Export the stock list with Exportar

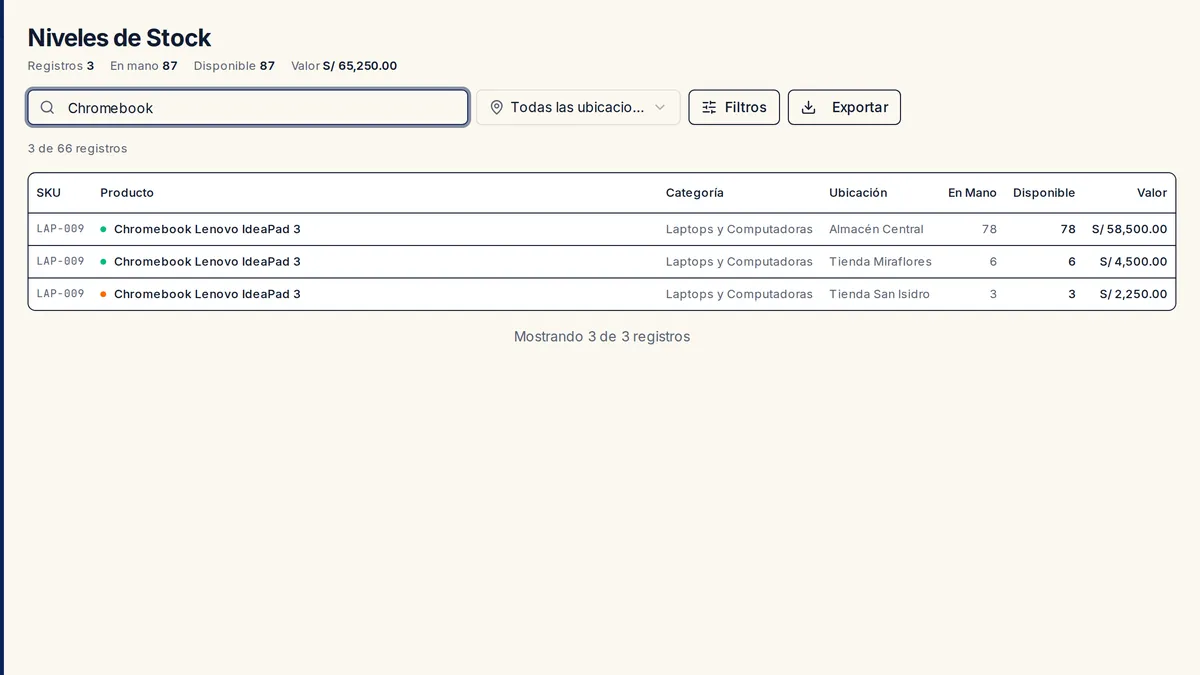[x=844, y=107]
